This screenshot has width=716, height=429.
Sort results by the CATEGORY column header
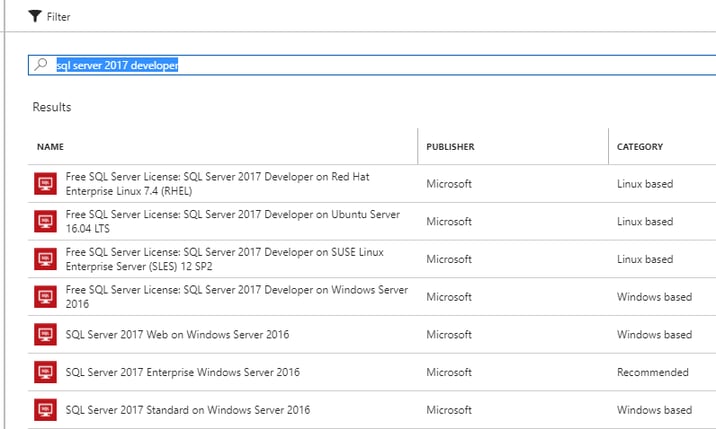640,147
